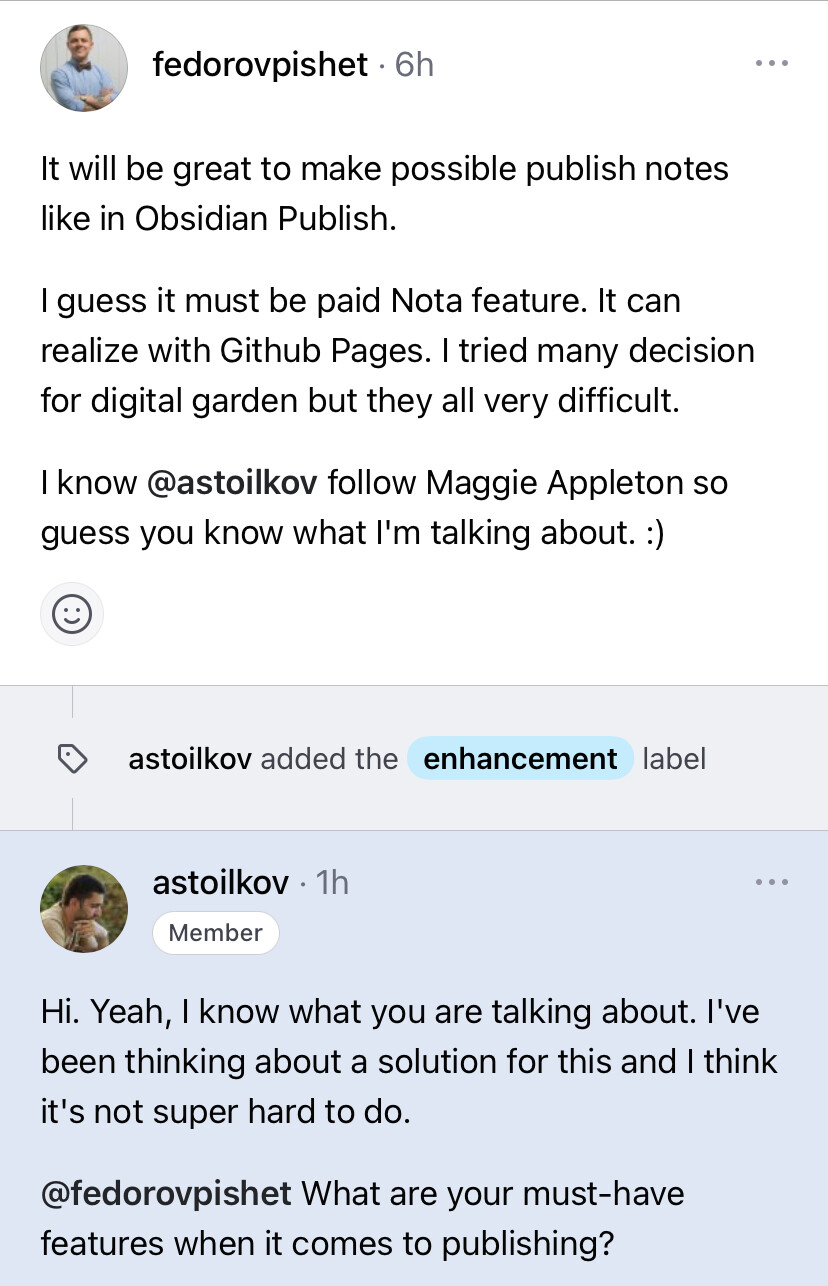Tap the fedorovpishet username in comment header
Viewport: 828px width, 1286px height.
click(260, 65)
